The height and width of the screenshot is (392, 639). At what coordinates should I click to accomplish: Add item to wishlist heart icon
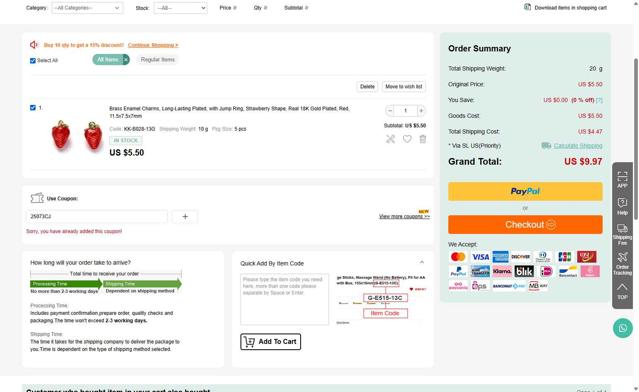[407, 139]
